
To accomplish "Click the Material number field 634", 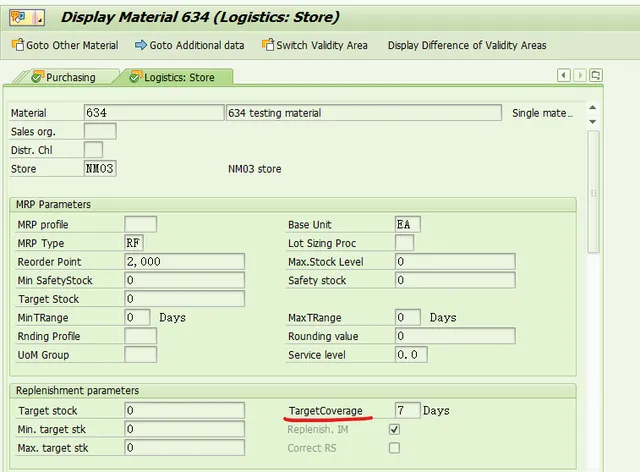I will 154,113.
